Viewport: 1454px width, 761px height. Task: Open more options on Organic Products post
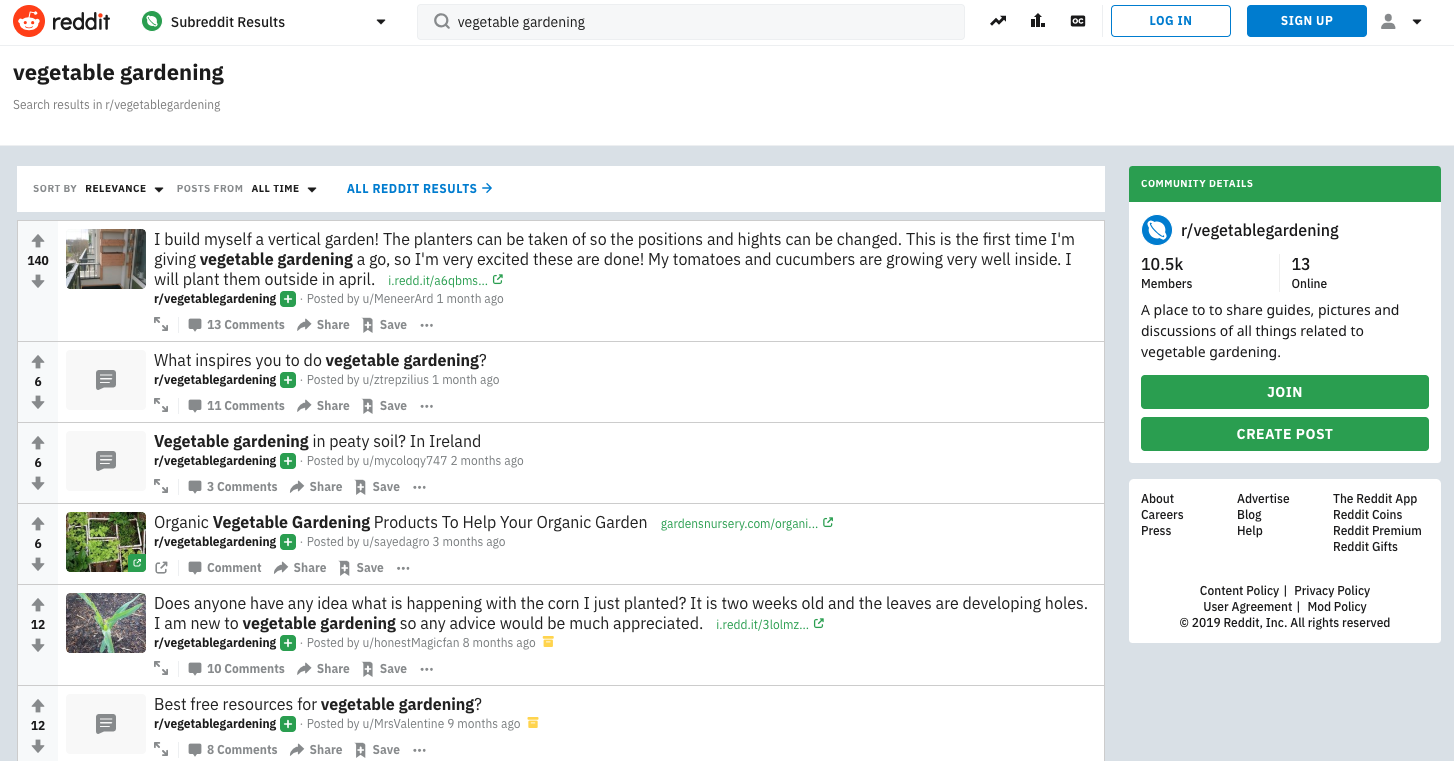pos(403,568)
